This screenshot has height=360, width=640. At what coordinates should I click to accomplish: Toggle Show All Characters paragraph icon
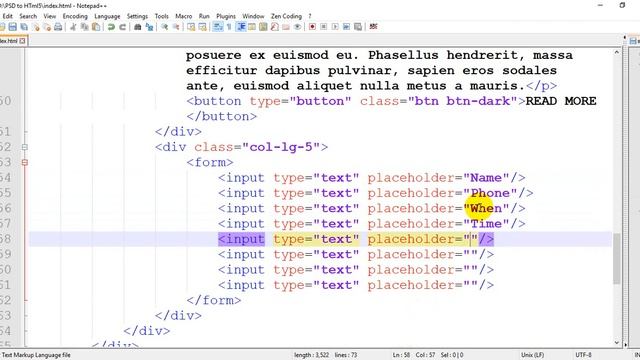[x=229, y=27]
